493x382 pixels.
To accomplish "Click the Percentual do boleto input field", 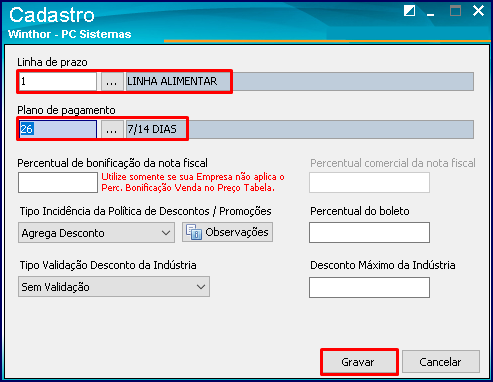I will [x=369, y=232].
